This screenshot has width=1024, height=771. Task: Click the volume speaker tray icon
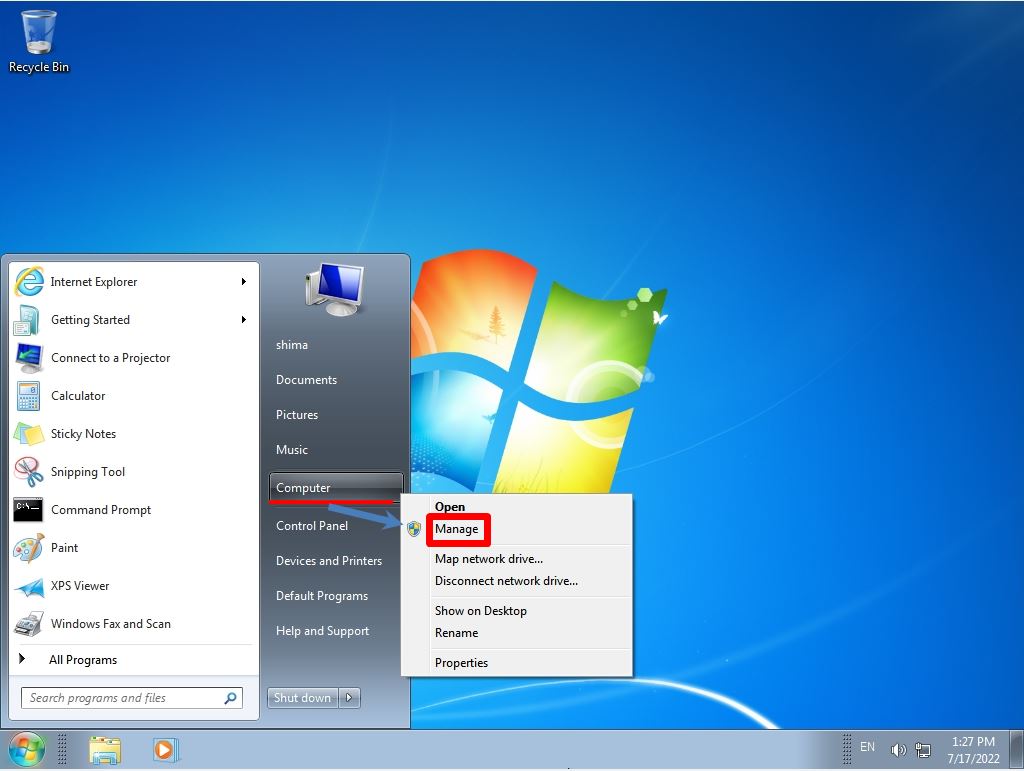click(x=899, y=750)
